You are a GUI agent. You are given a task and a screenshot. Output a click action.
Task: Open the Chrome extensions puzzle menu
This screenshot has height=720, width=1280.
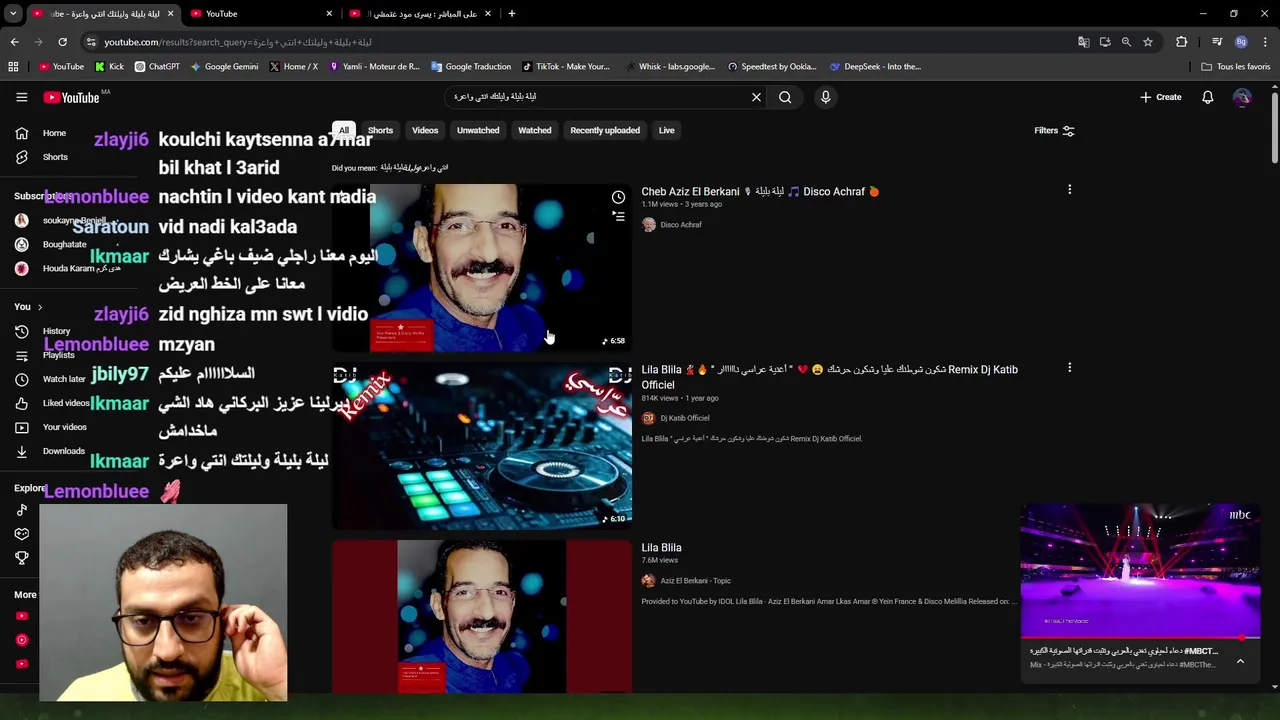(x=1181, y=42)
